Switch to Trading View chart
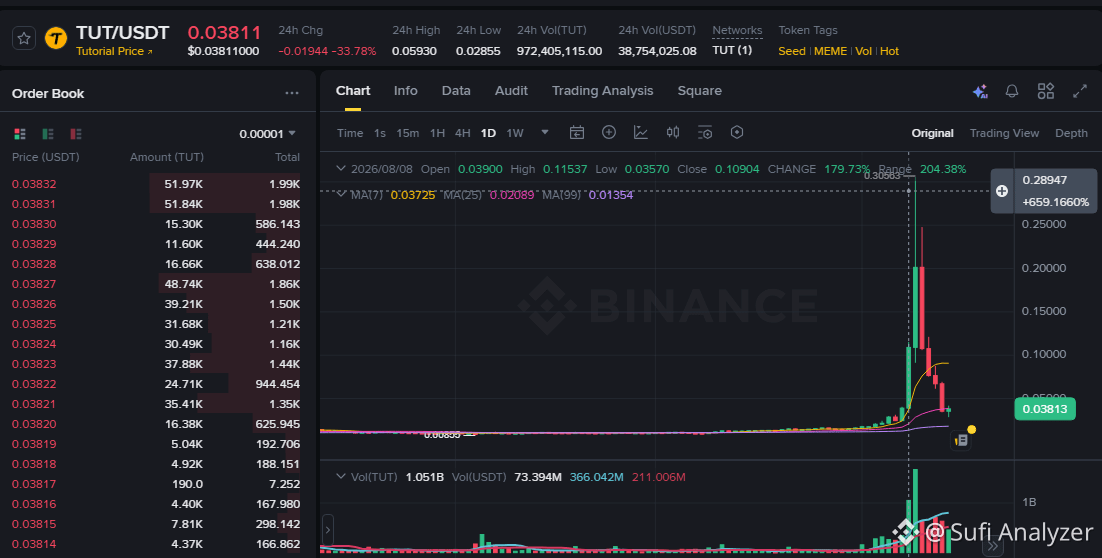The width and height of the screenshot is (1102, 558). coord(1004,133)
